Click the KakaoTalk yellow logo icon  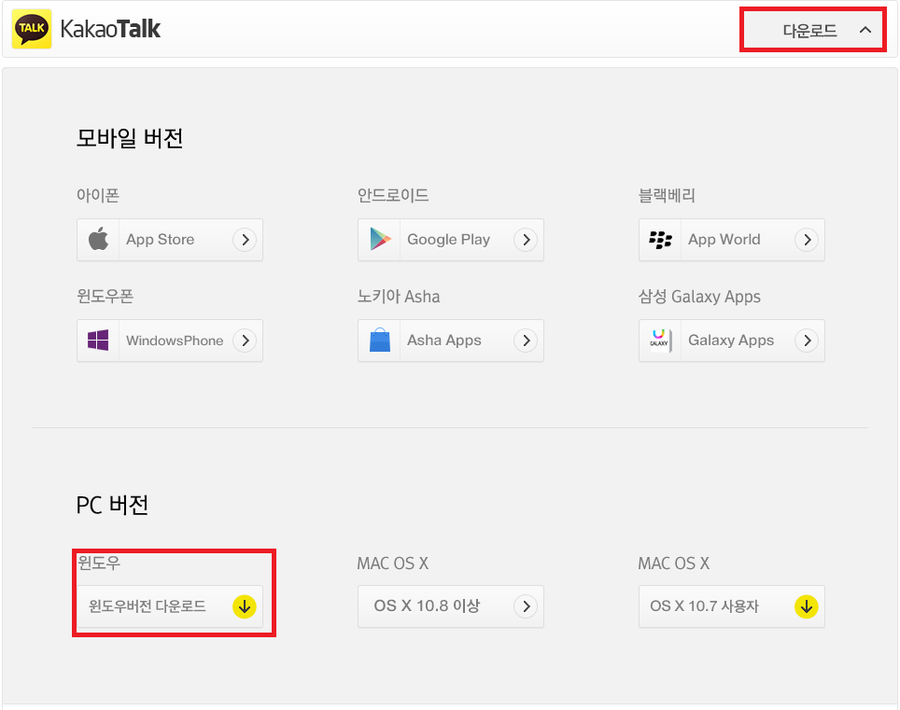(31, 30)
